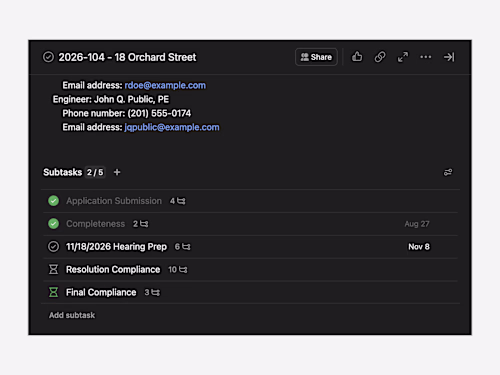Click the plus icon next to Subtasks

click(117, 172)
